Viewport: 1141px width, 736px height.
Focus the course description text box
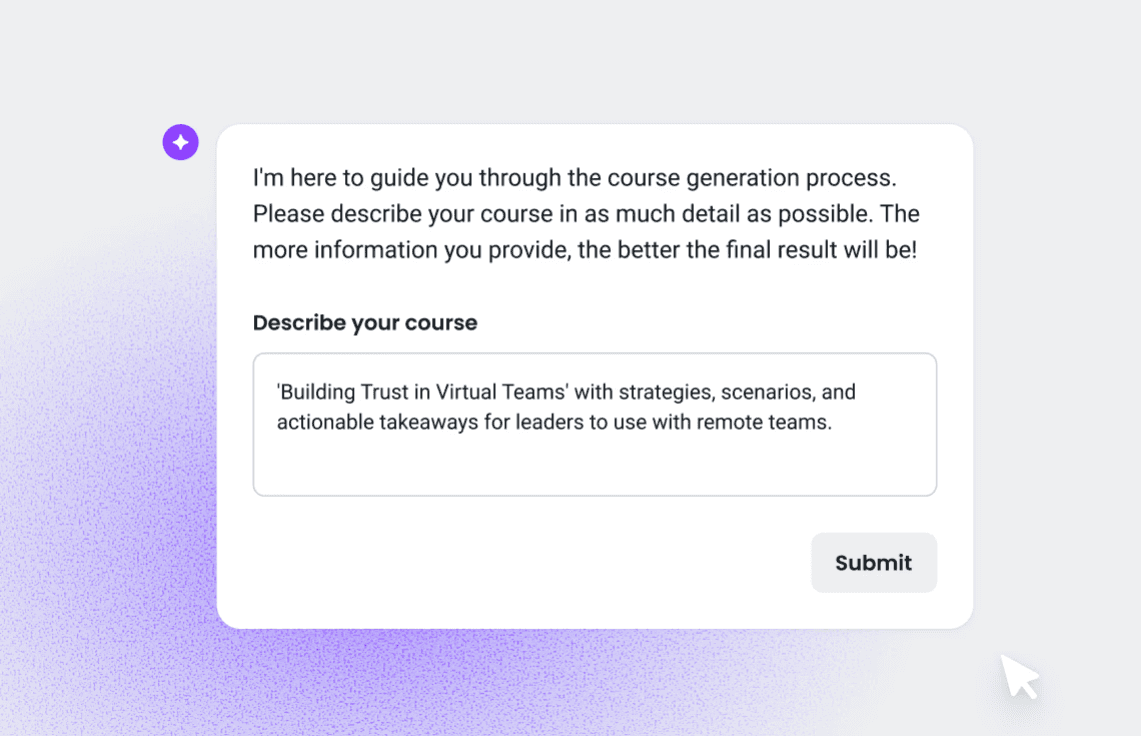pyautogui.click(x=594, y=424)
